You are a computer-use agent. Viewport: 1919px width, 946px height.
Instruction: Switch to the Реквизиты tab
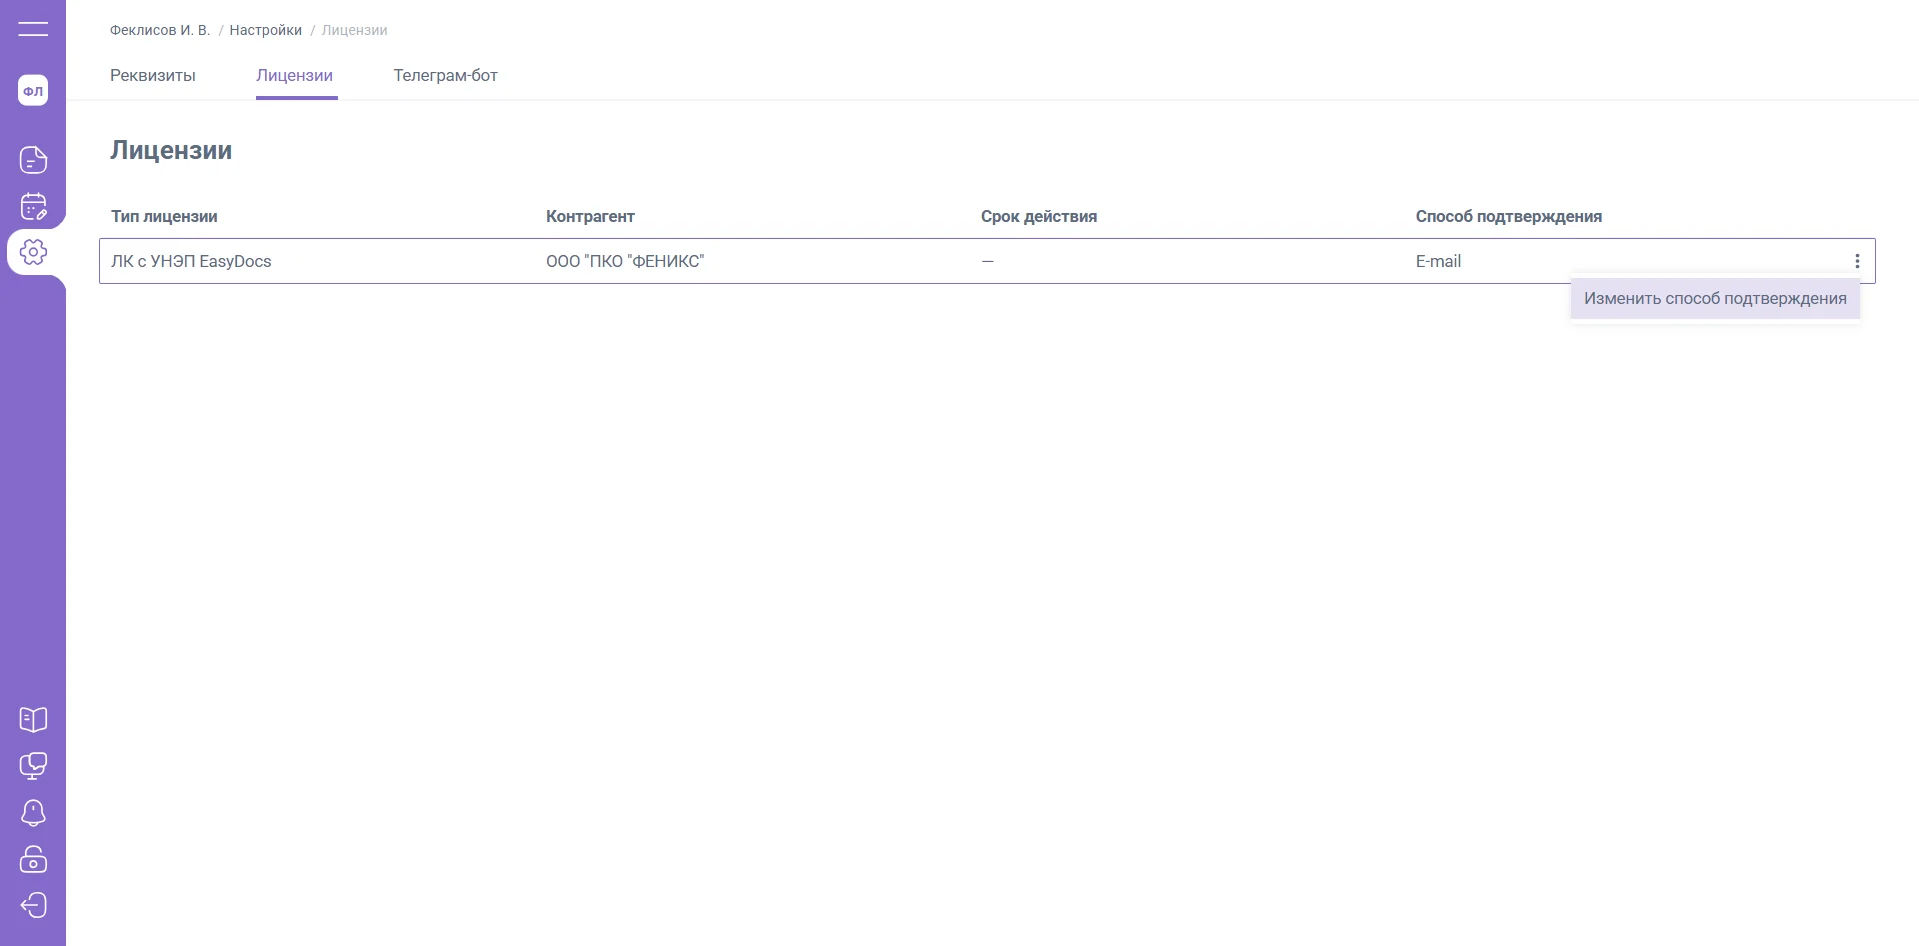click(153, 76)
